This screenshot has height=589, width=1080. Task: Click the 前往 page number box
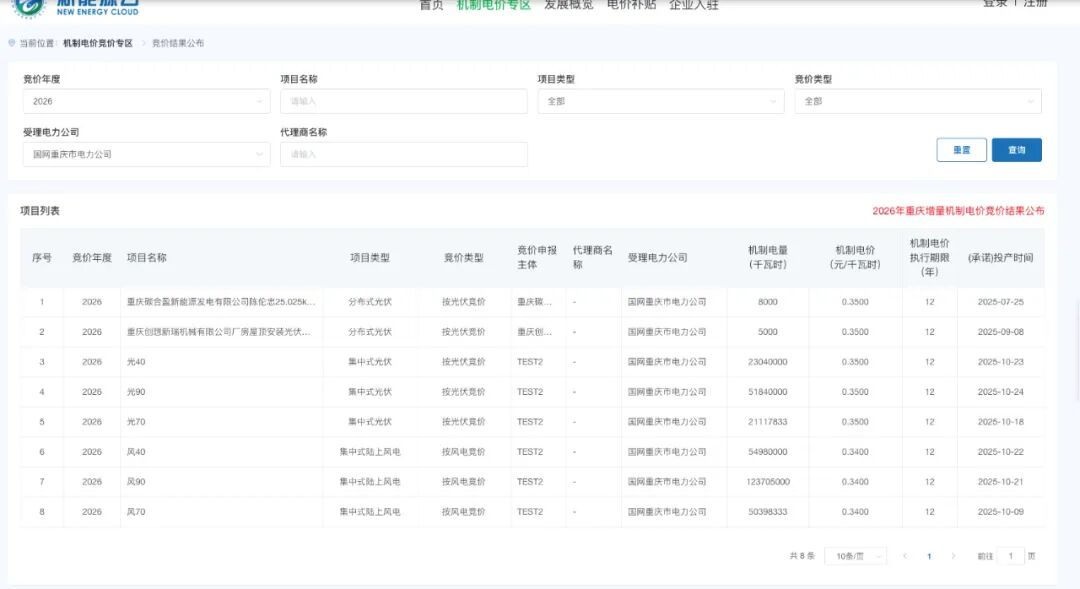point(1010,556)
